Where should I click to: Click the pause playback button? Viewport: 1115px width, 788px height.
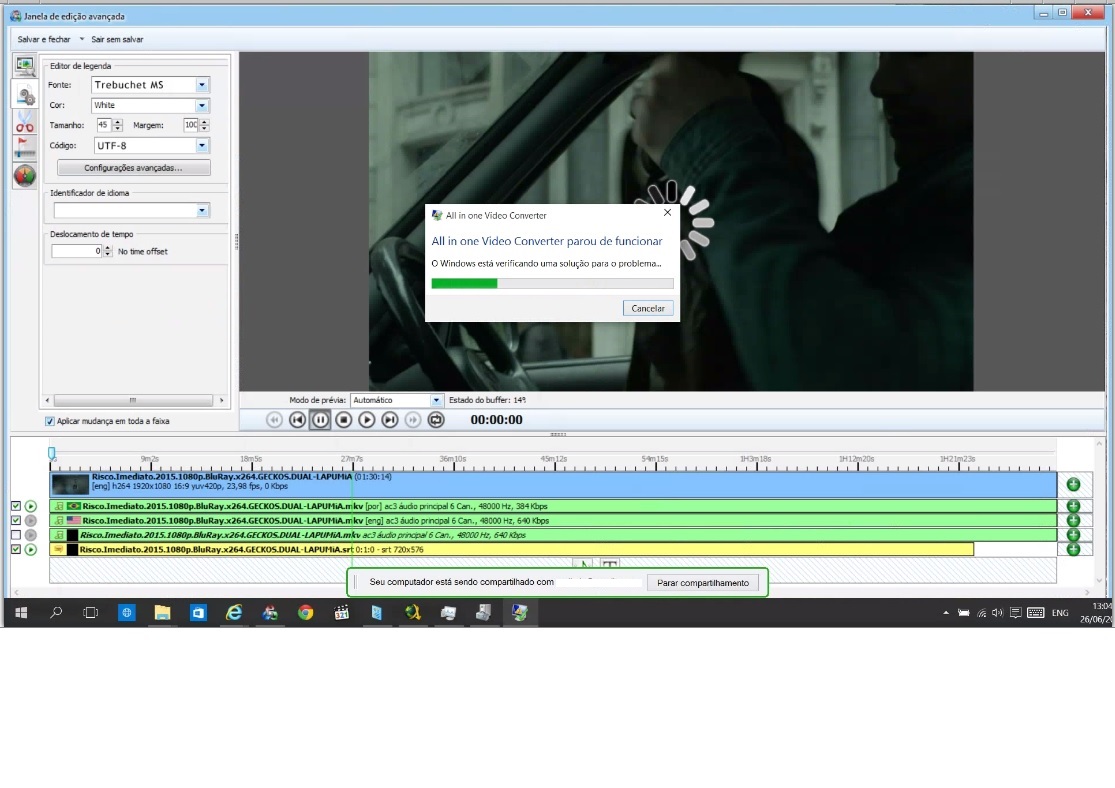[320, 420]
